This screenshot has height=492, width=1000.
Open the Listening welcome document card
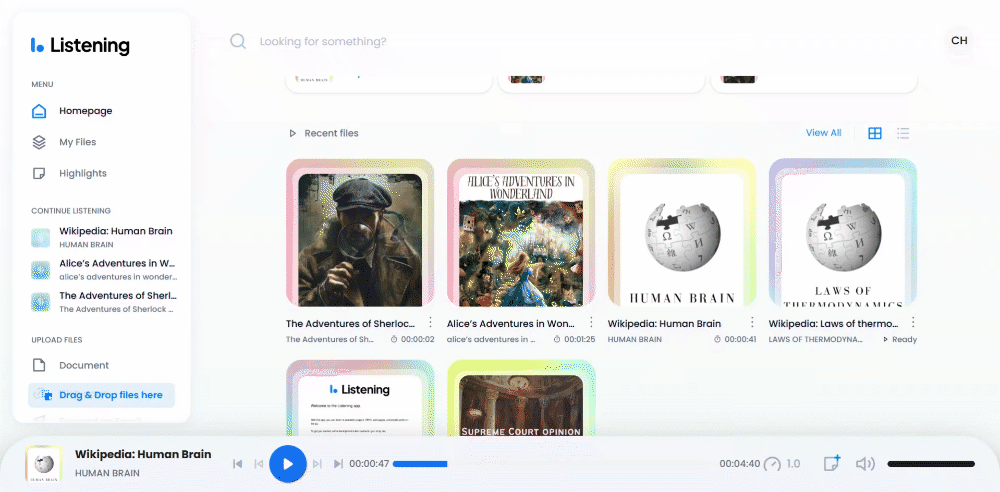tap(360, 398)
